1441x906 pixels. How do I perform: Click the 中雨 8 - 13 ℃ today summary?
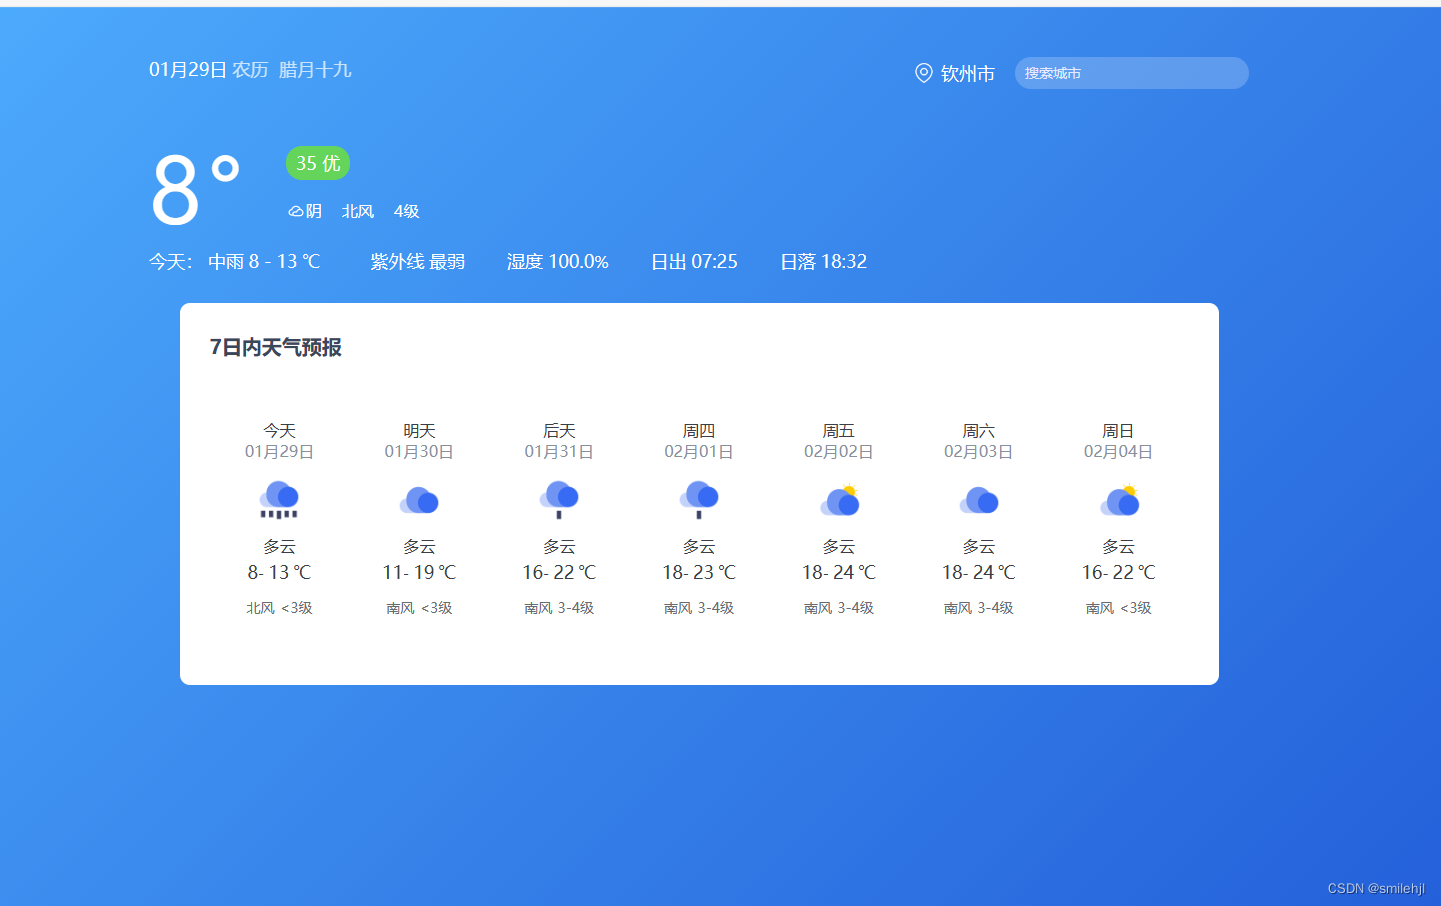click(264, 262)
